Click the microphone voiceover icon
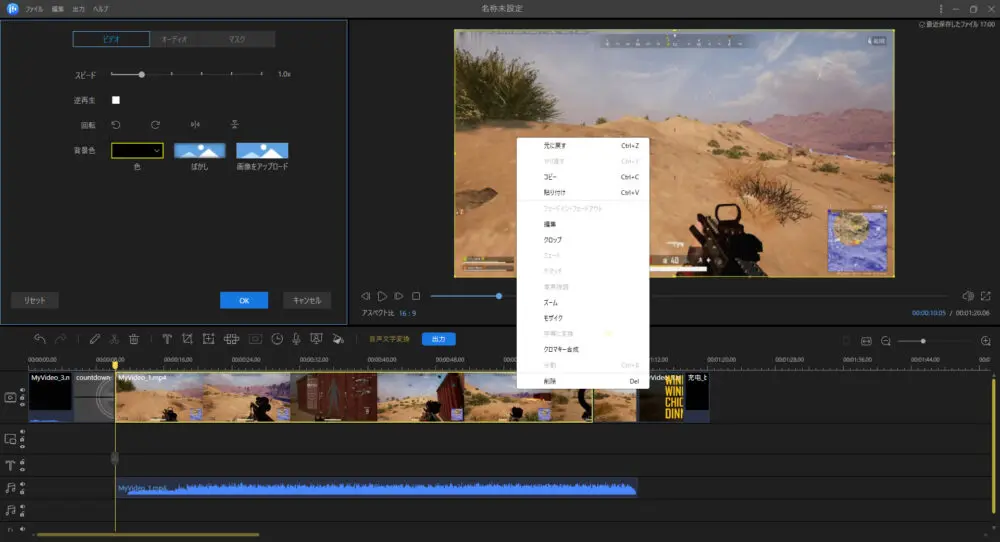Screen dimensions: 1000x542 (297, 339)
